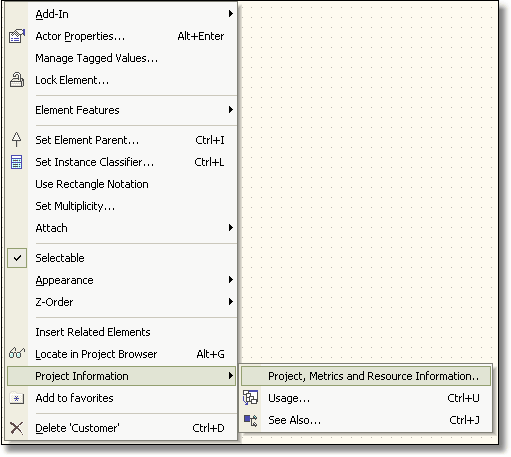Click the Add to favorites star icon

17,398
